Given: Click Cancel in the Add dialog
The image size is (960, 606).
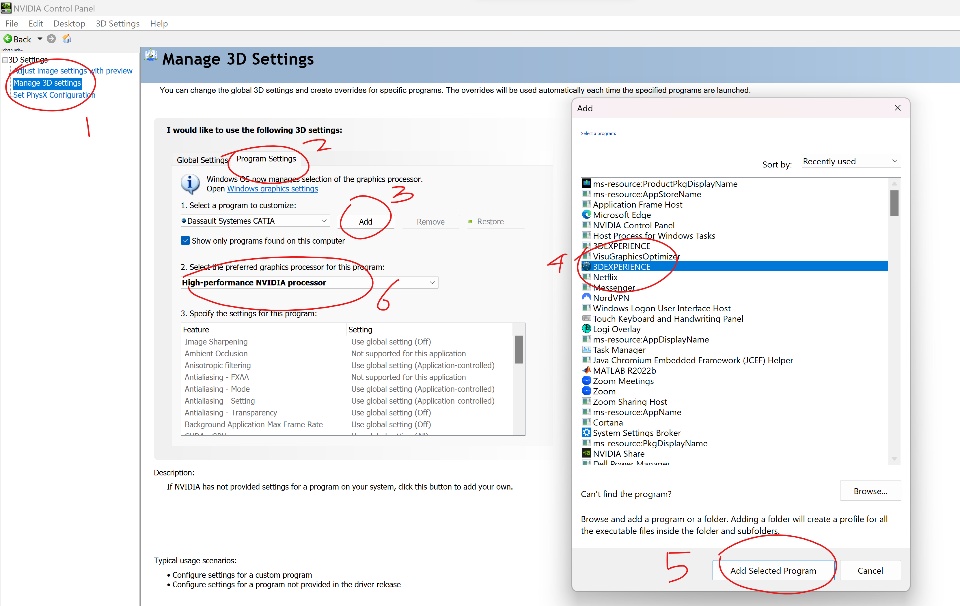Looking at the screenshot, I should pyautogui.click(x=870, y=570).
